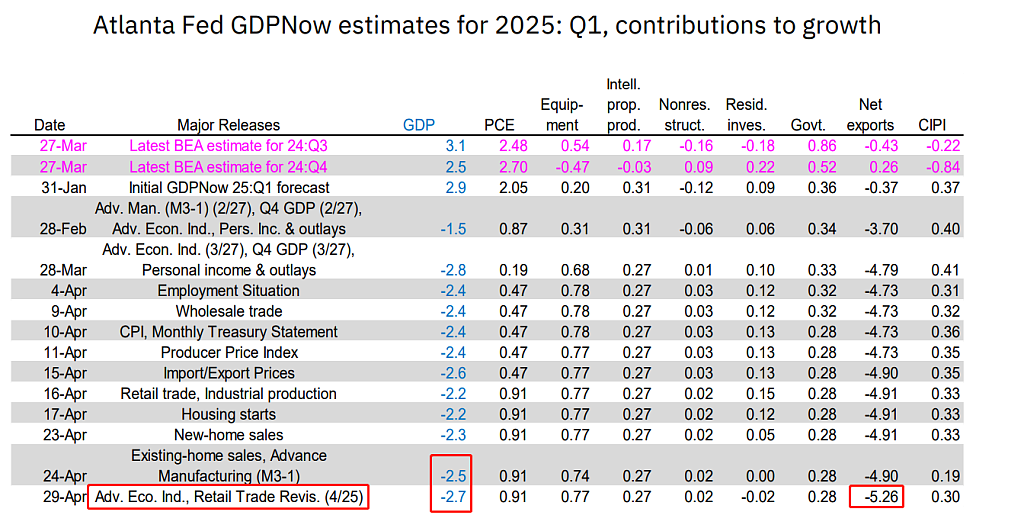Screen dimensions: 1024x525
Task: Click the New-home sales release row
Action: coord(487,435)
